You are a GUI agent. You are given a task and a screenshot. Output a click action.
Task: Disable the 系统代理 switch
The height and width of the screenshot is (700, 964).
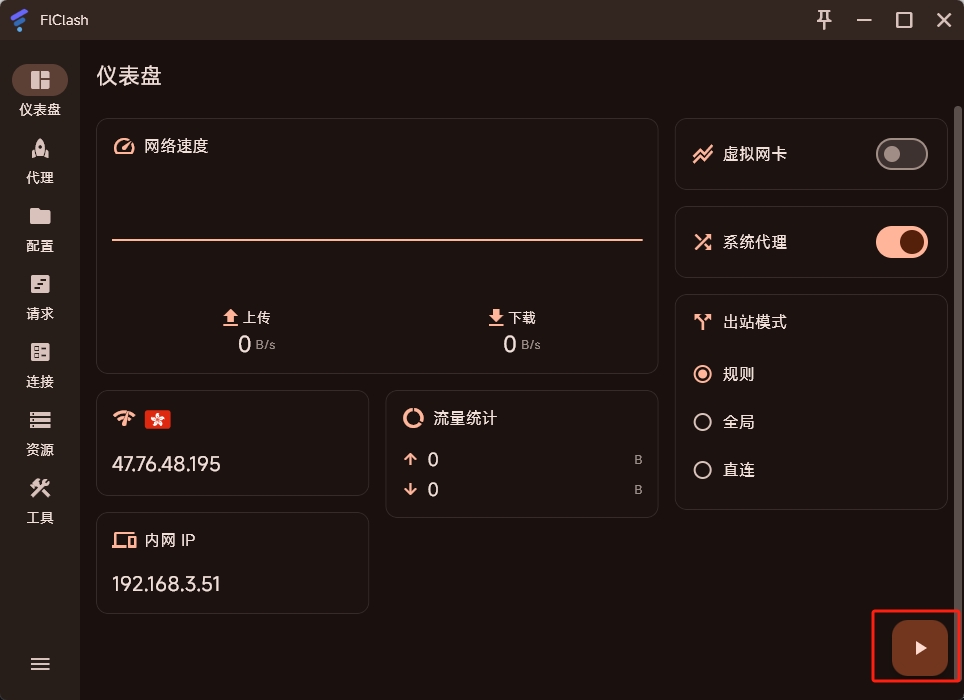901,242
